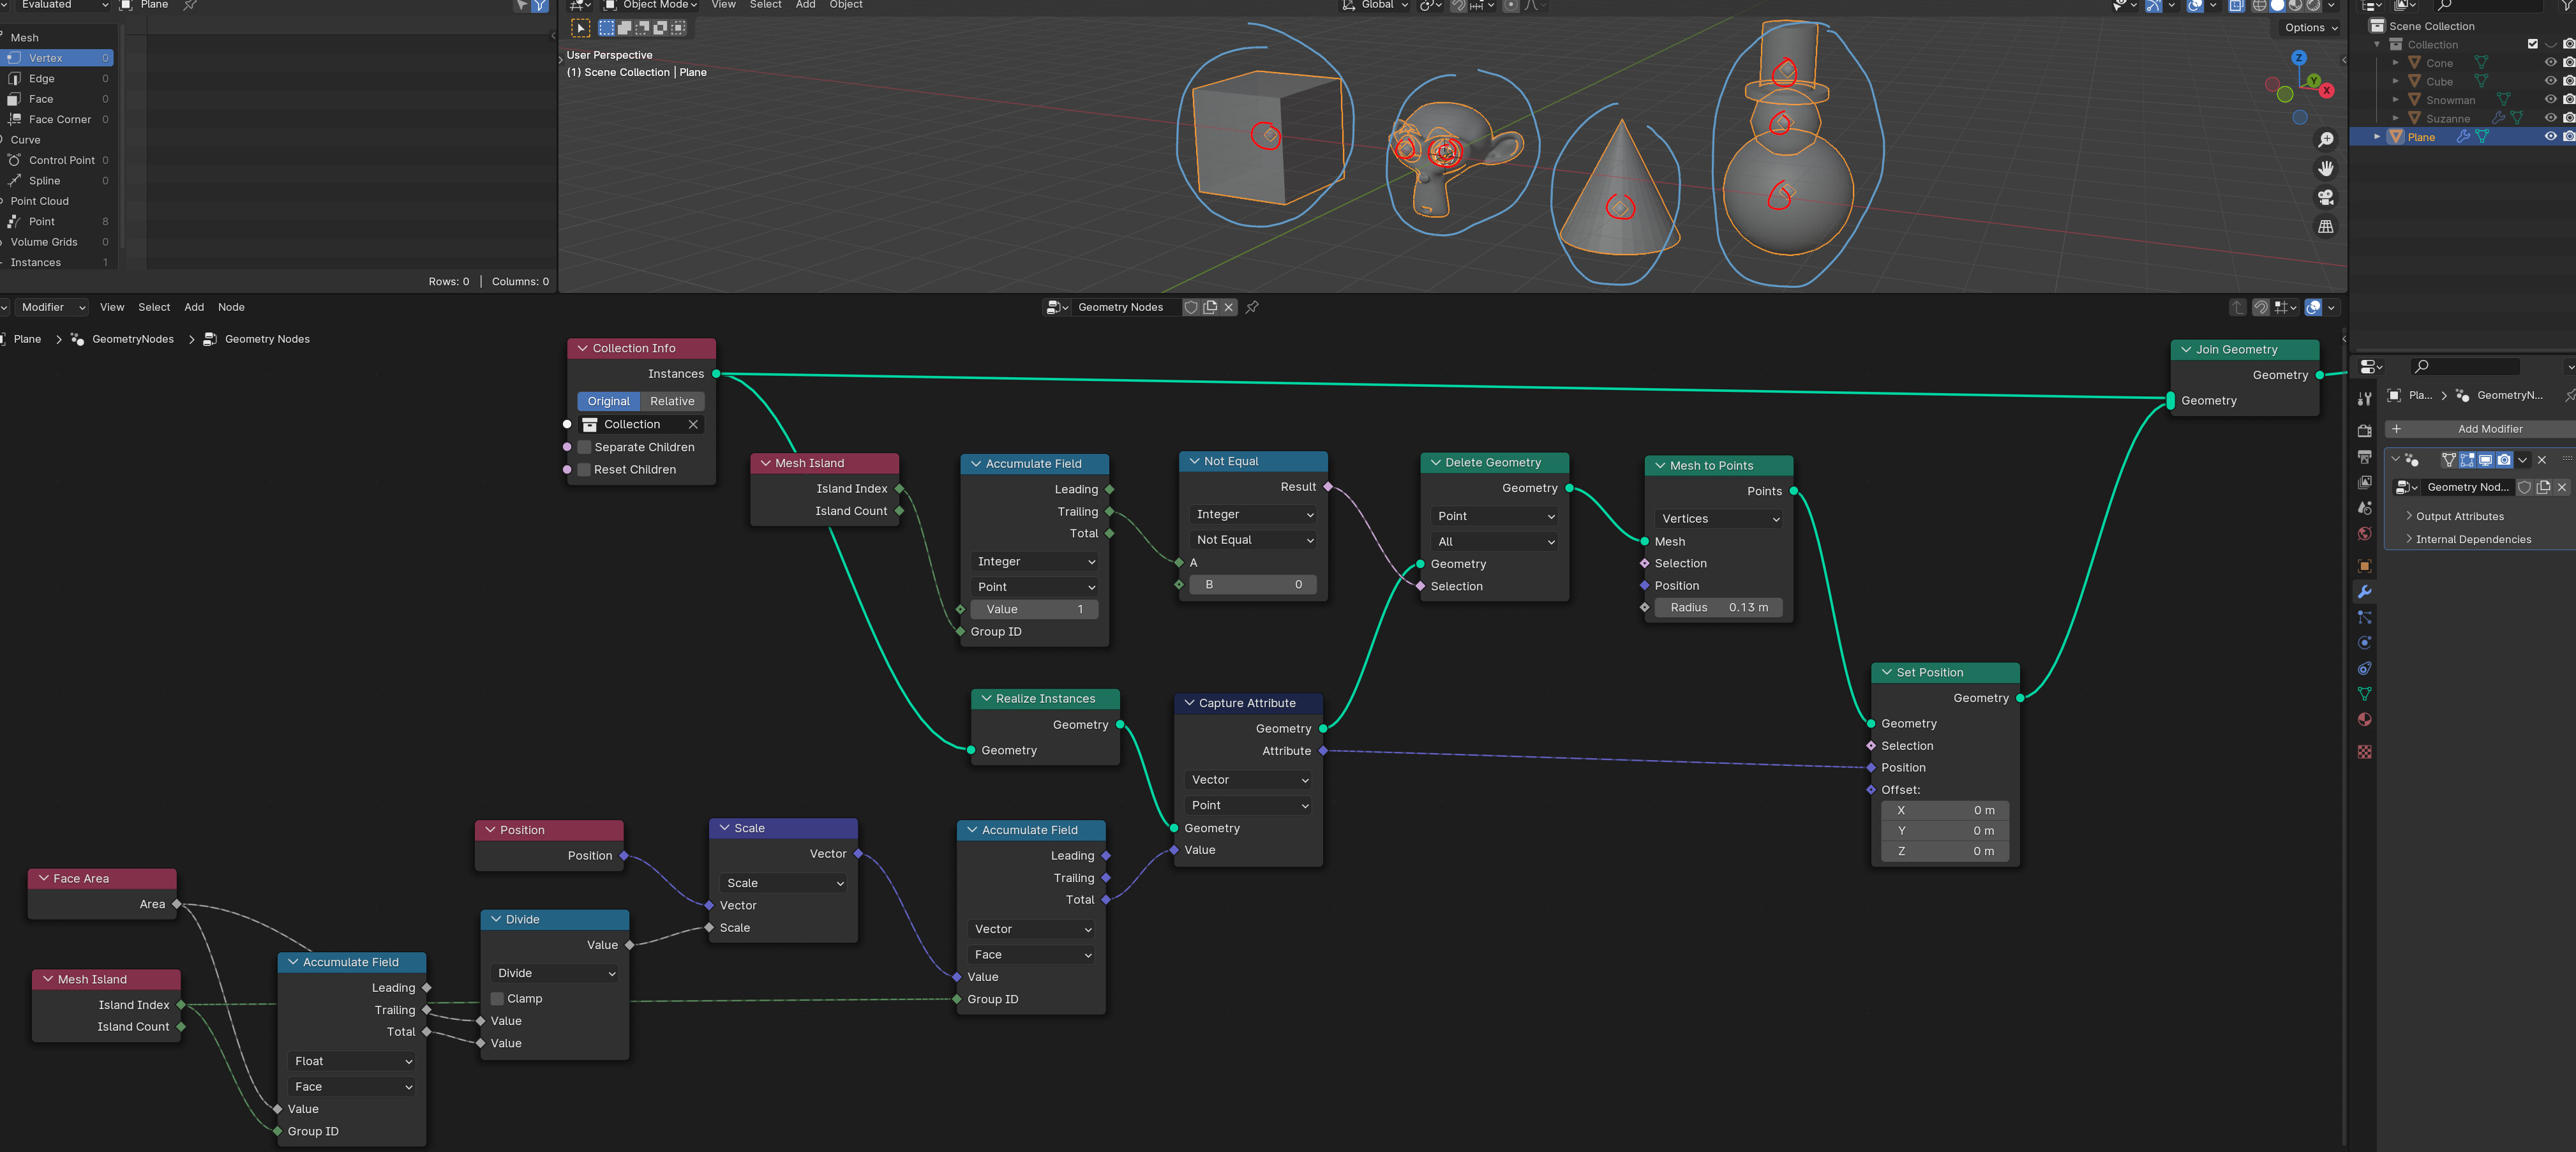Screen dimensions: 2576x1152
Task: Open the Object menu in viewport header
Action: pos(845,6)
